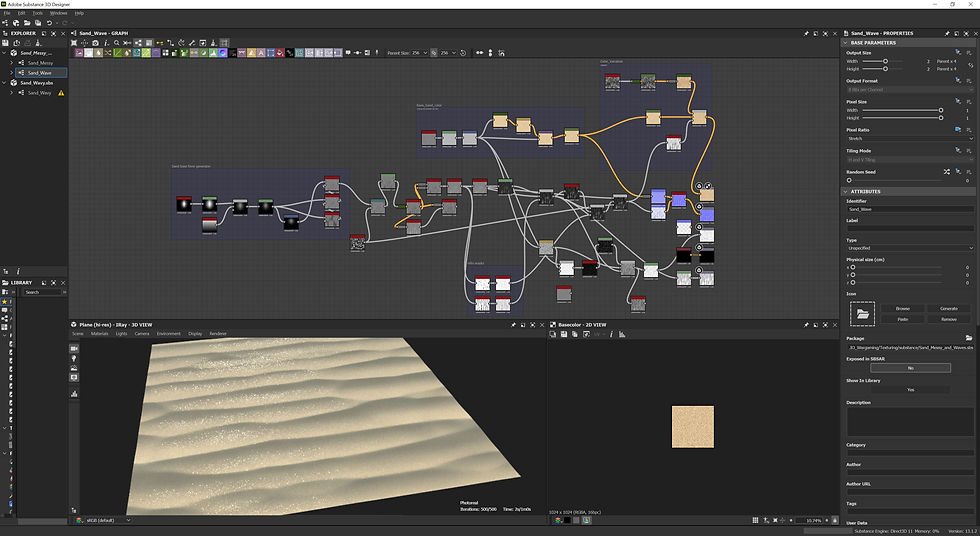Click the Basecolor texture thumbnail in 2D View
The image size is (980, 536).
692,427
